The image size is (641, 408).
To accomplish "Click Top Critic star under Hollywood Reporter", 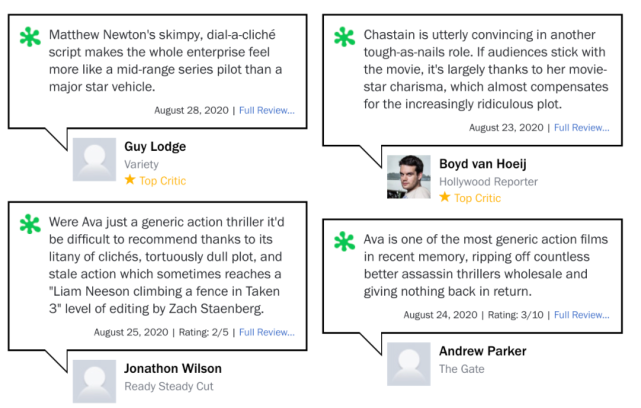I will tap(445, 198).
